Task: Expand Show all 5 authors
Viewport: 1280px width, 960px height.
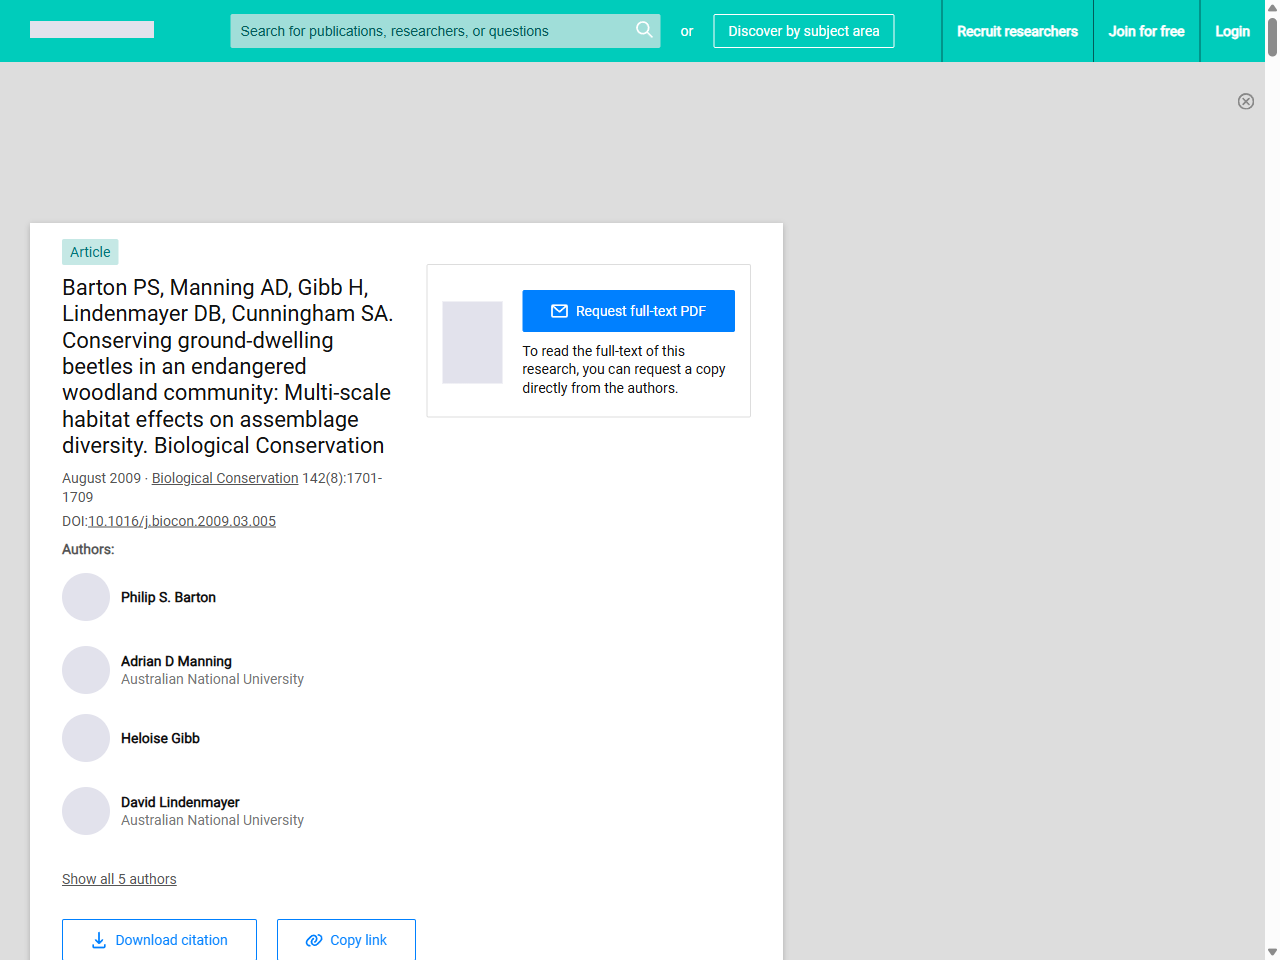Action: [x=119, y=879]
